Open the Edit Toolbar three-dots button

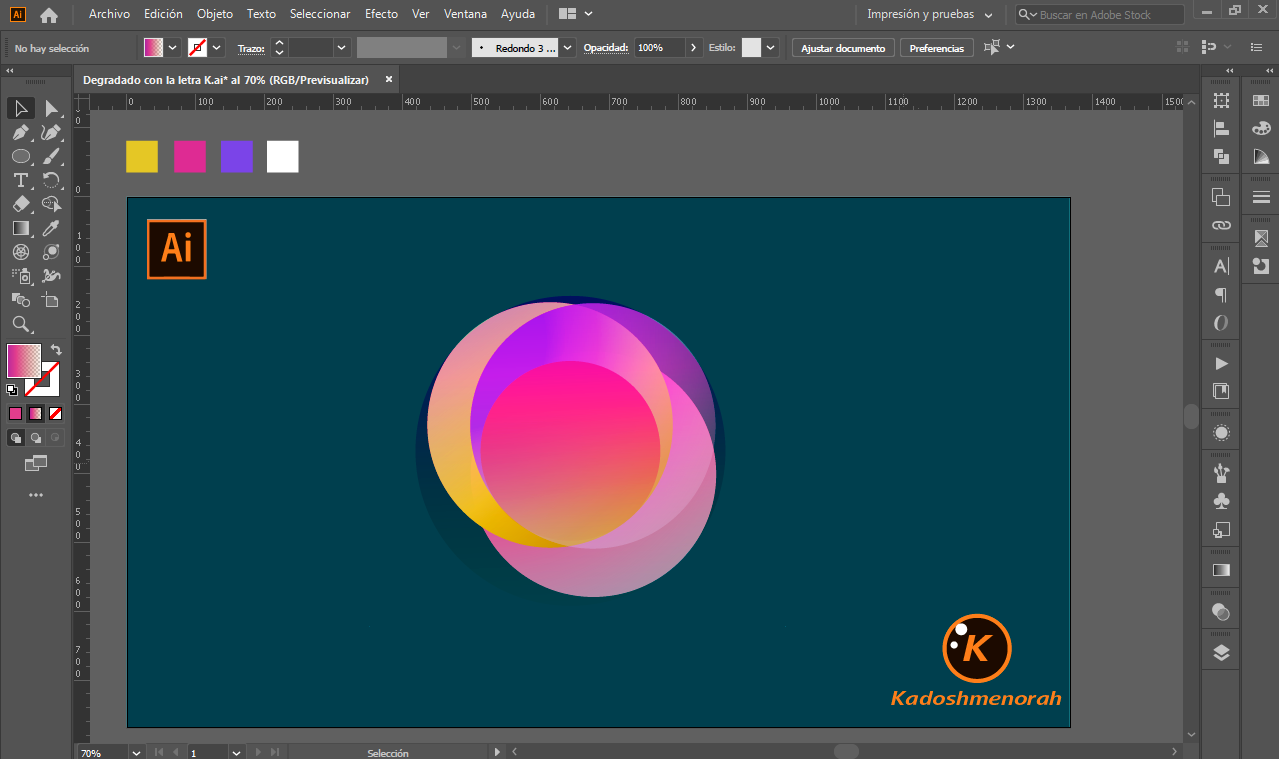point(36,495)
